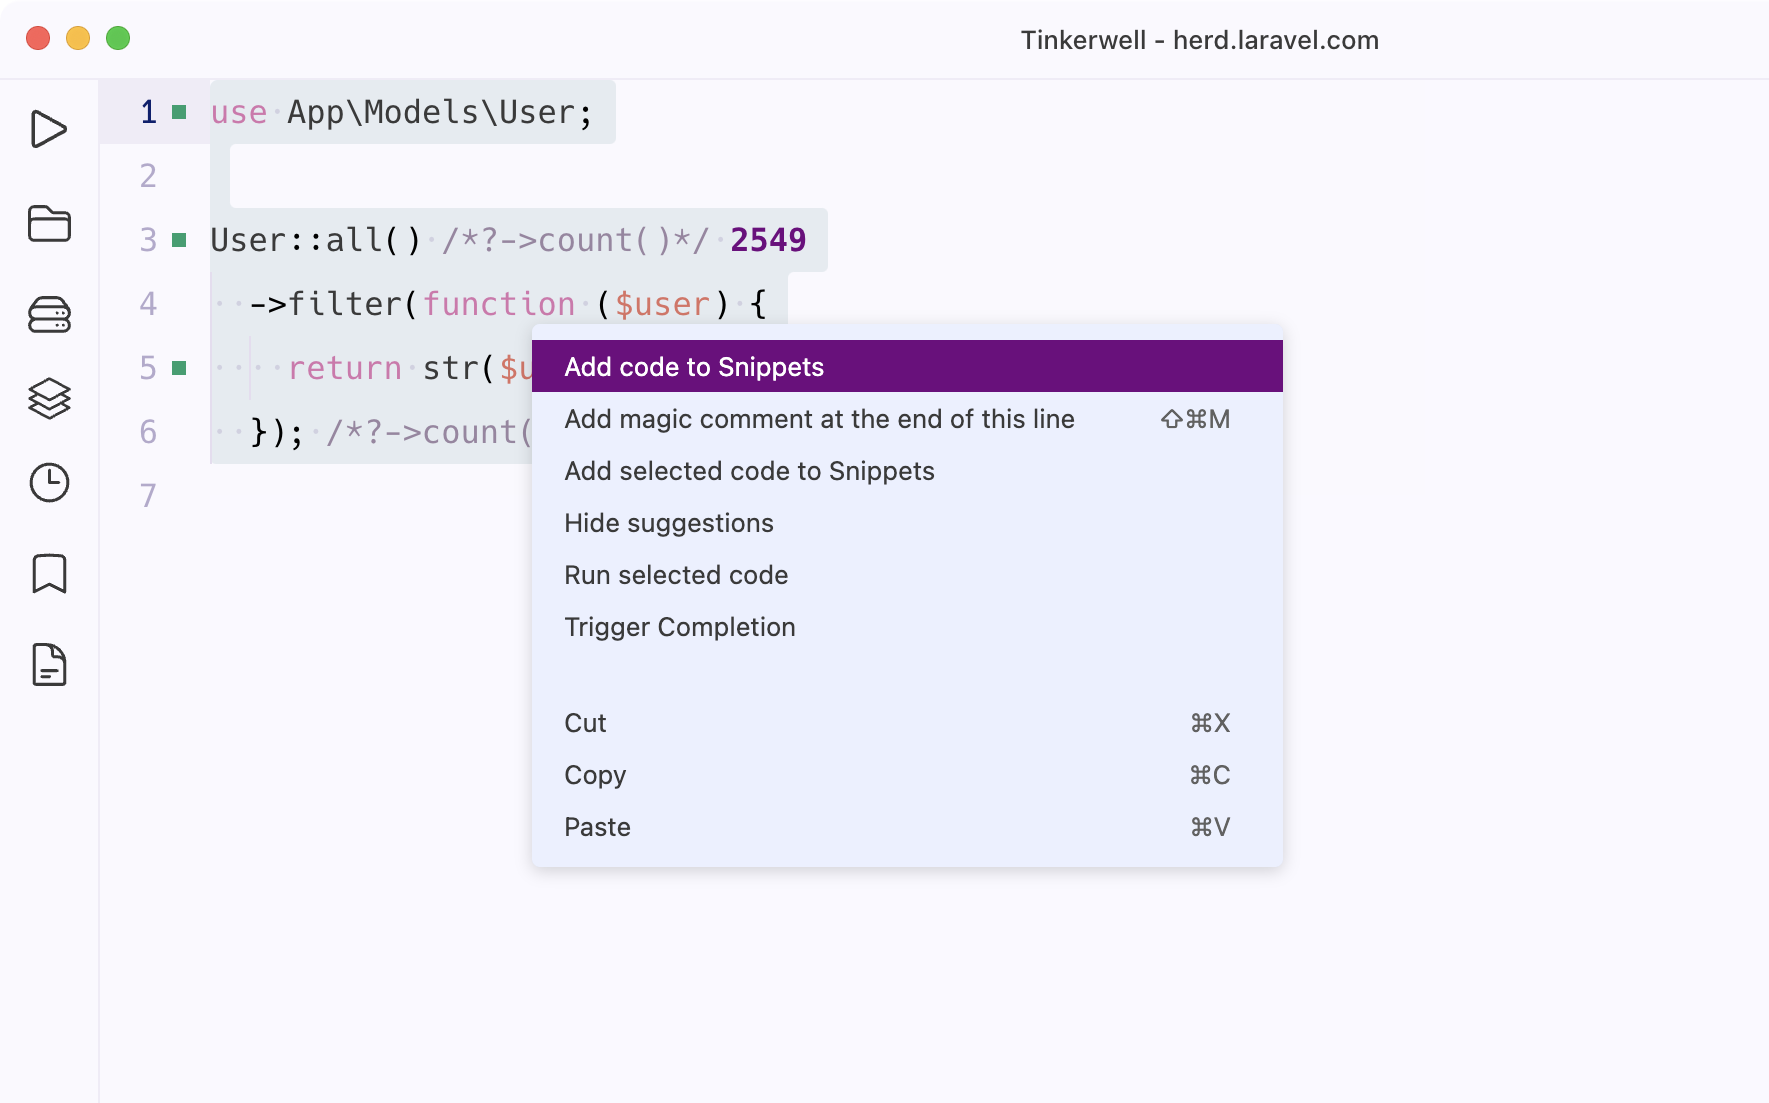
Task: Click the document file icon
Action: coord(49,665)
